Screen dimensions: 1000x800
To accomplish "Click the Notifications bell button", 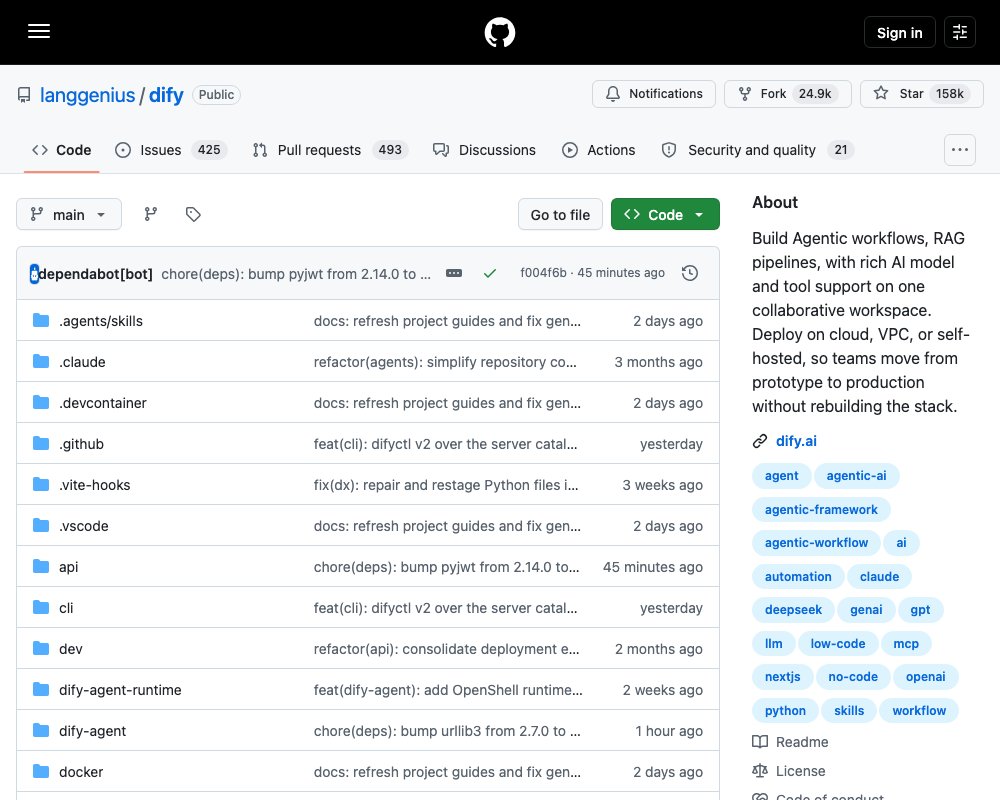I will [654, 94].
